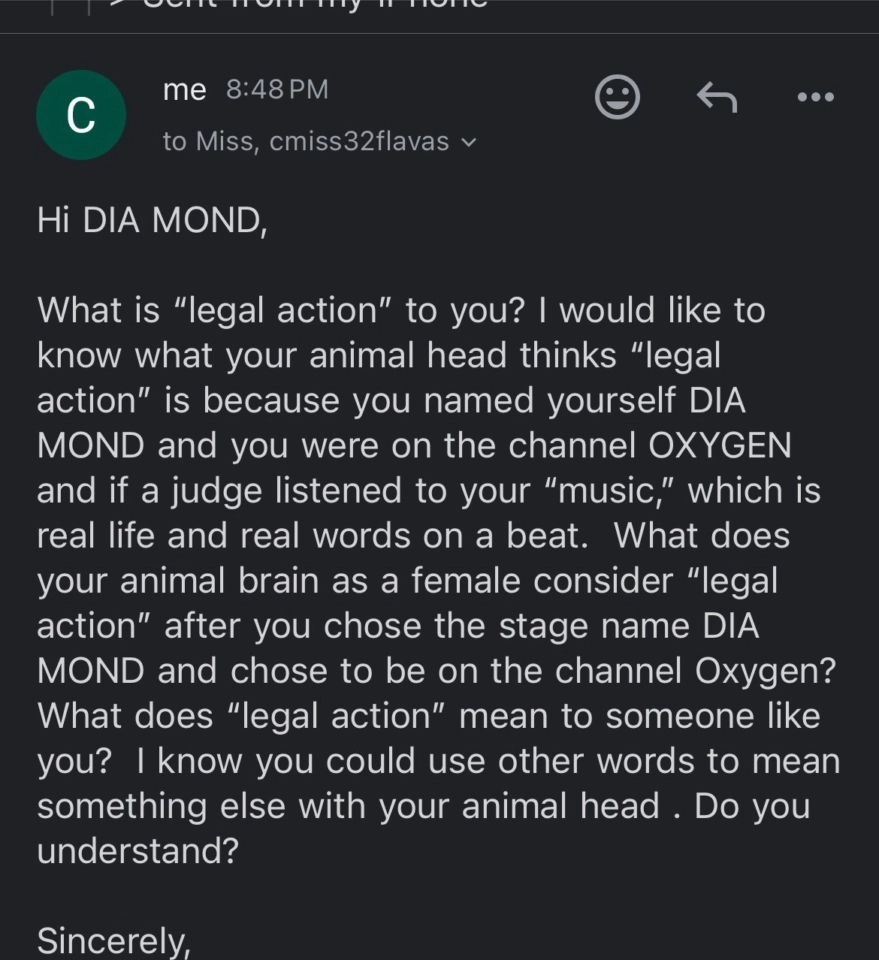The height and width of the screenshot is (960, 879).
Task: Tap the sender name 'me'
Action: pos(185,89)
